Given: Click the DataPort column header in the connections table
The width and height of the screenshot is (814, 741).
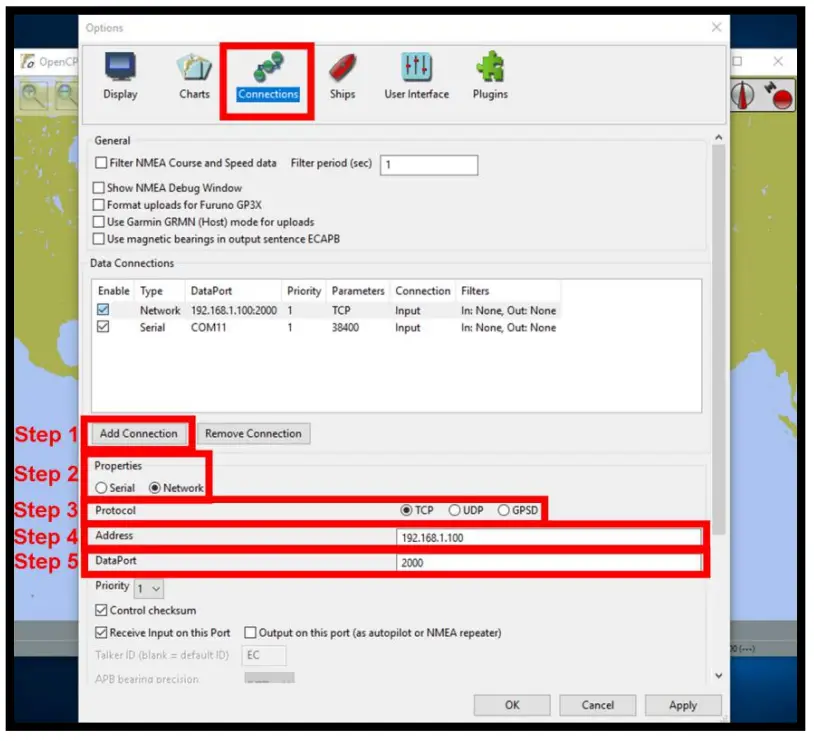Looking at the screenshot, I should pos(233,291).
